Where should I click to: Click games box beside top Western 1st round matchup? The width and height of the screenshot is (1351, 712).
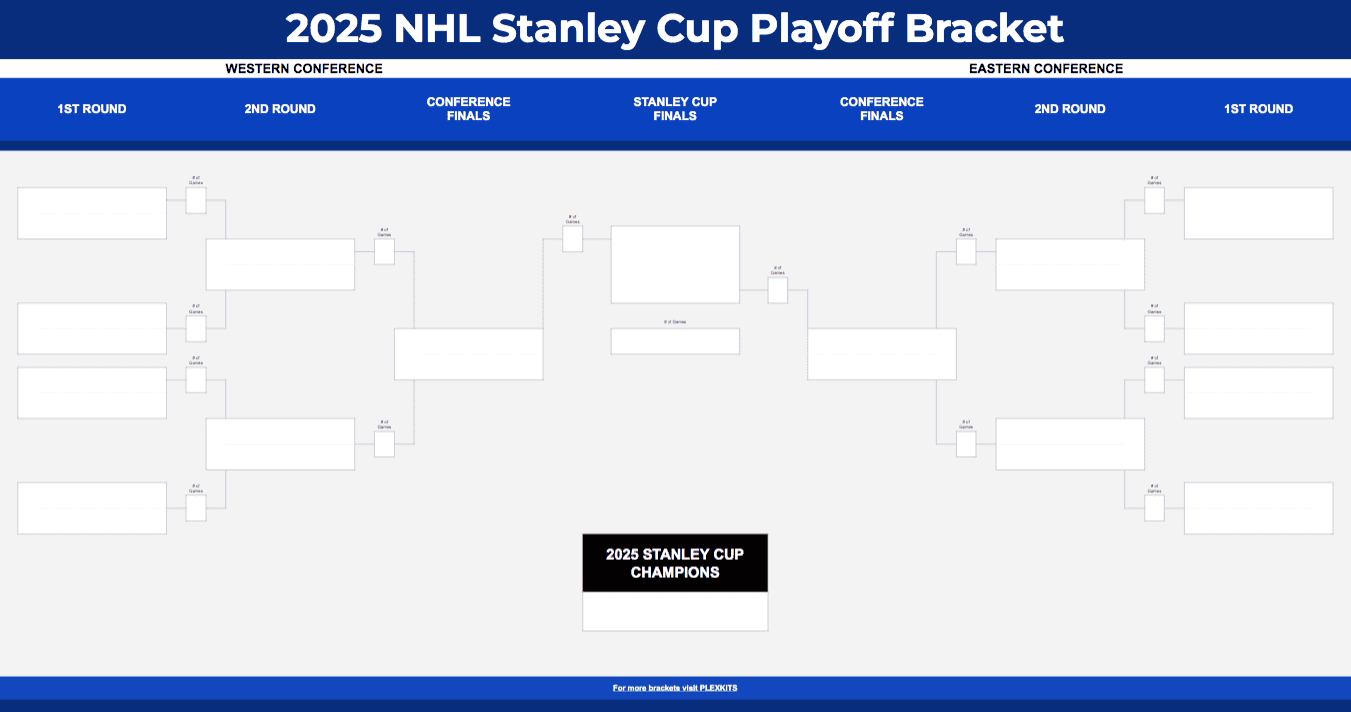(196, 200)
